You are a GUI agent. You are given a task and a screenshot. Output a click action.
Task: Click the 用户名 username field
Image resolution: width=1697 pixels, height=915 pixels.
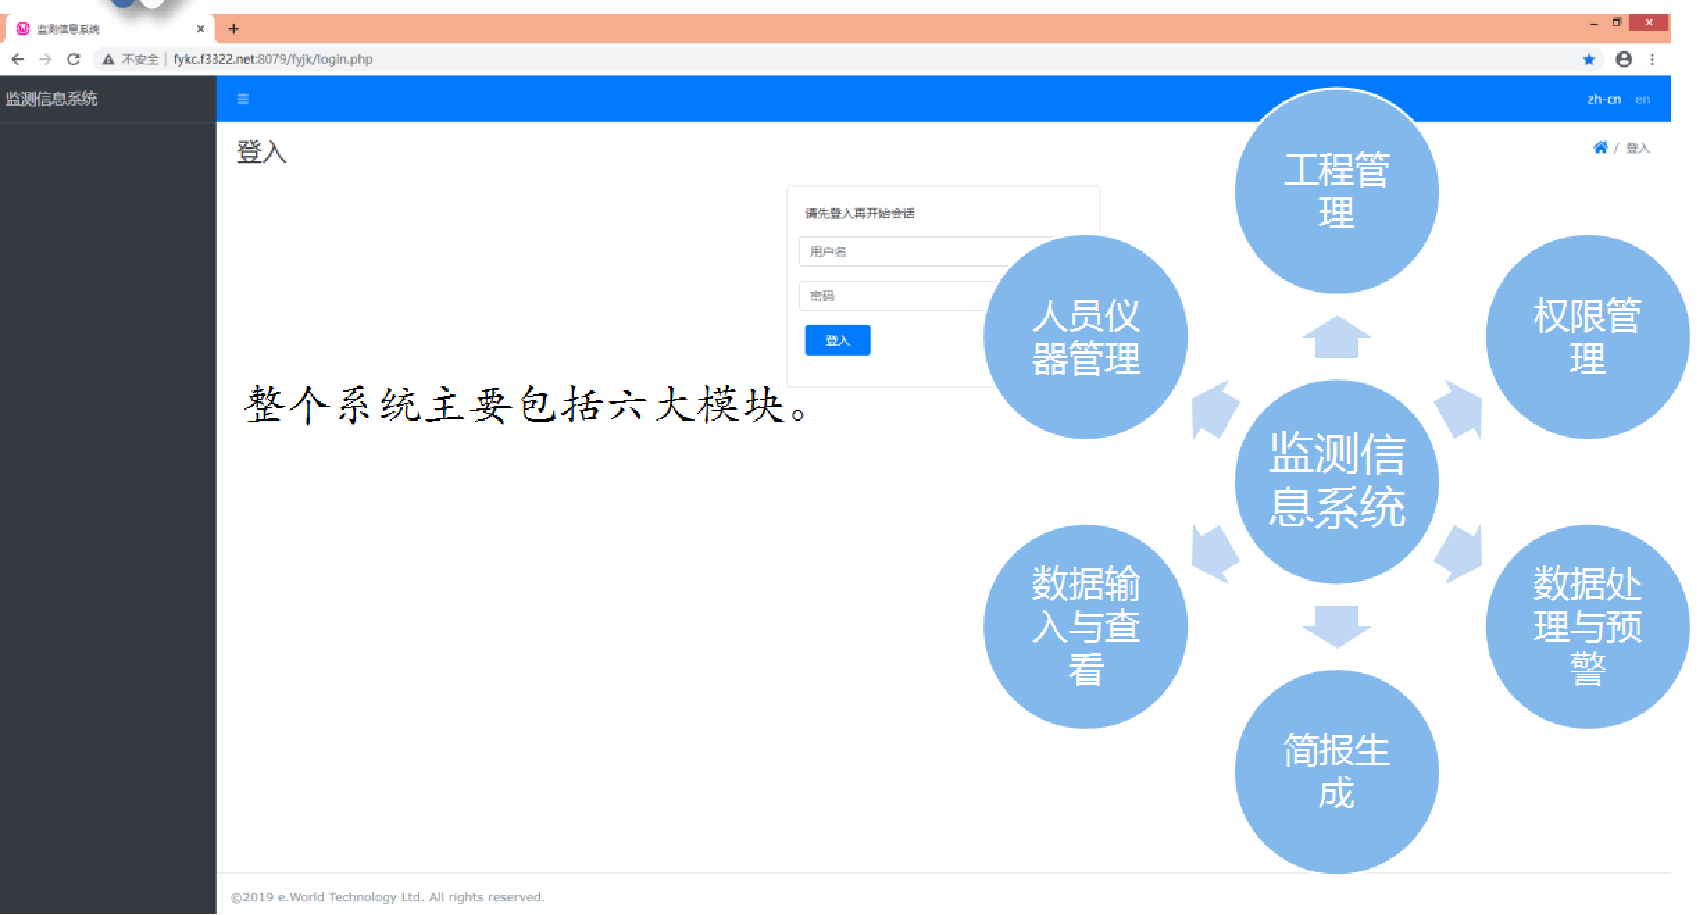point(900,251)
